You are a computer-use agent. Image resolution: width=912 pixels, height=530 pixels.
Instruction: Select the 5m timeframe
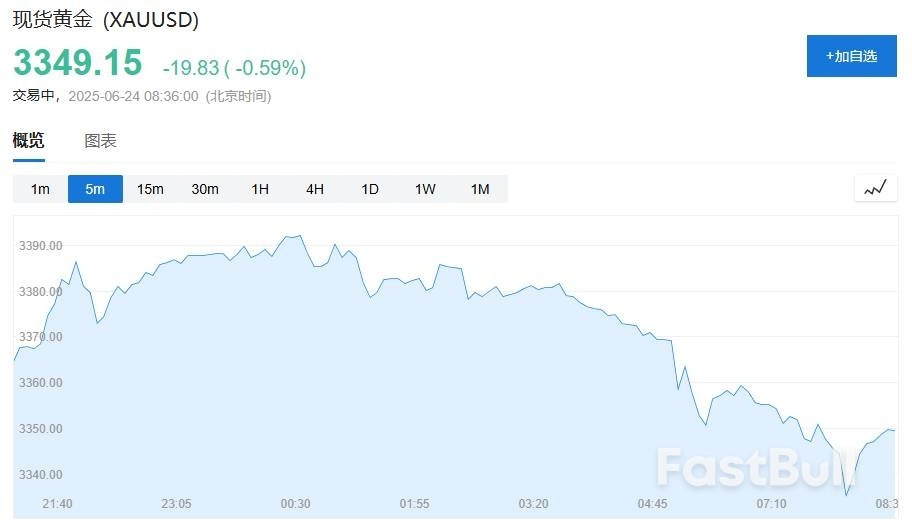[95, 189]
